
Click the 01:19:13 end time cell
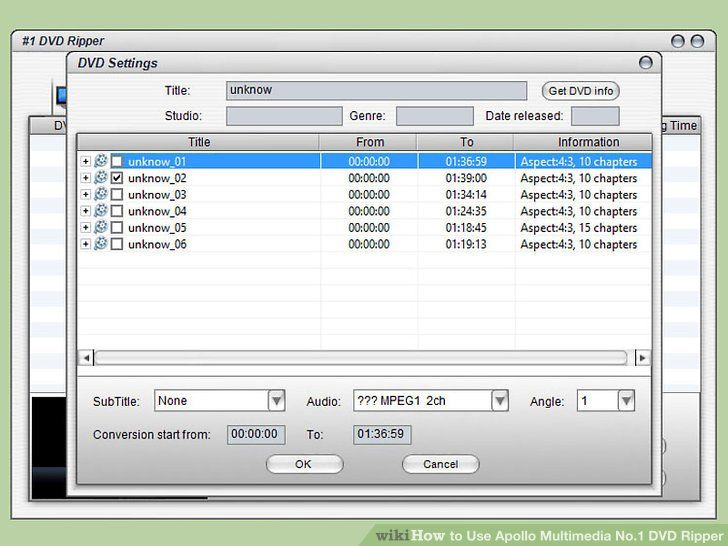click(x=466, y=244)
